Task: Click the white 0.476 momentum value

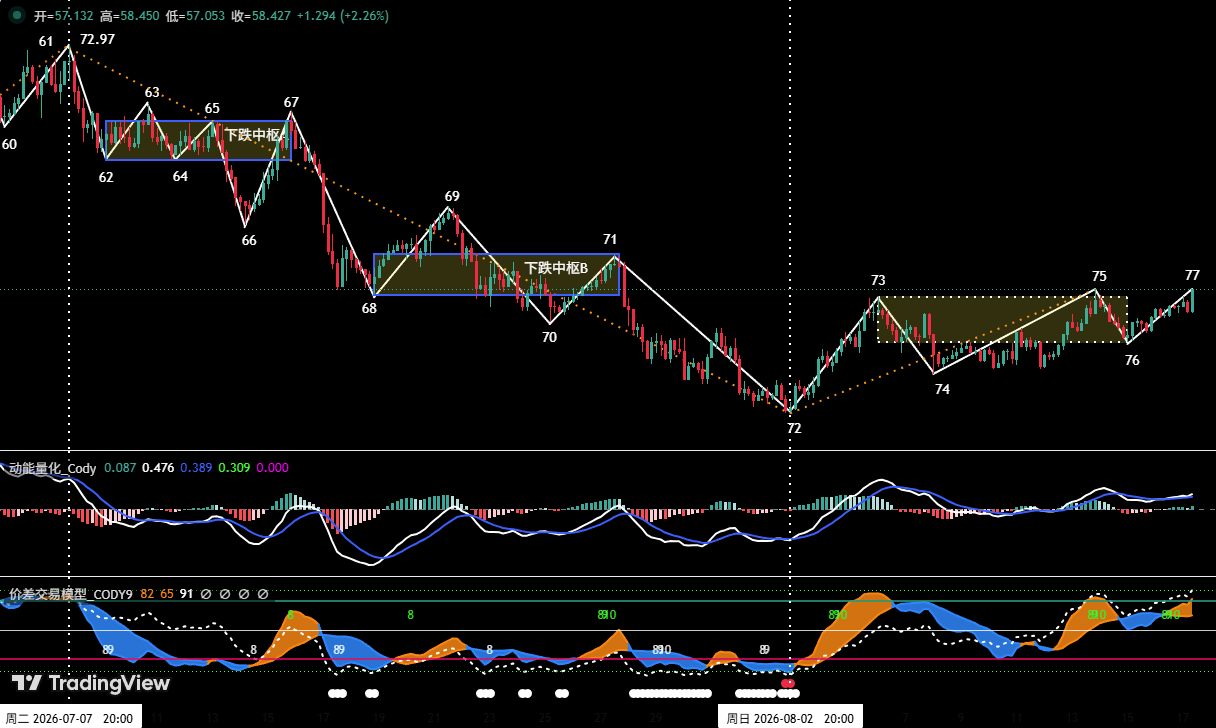Action: click(x=158, y=468)
